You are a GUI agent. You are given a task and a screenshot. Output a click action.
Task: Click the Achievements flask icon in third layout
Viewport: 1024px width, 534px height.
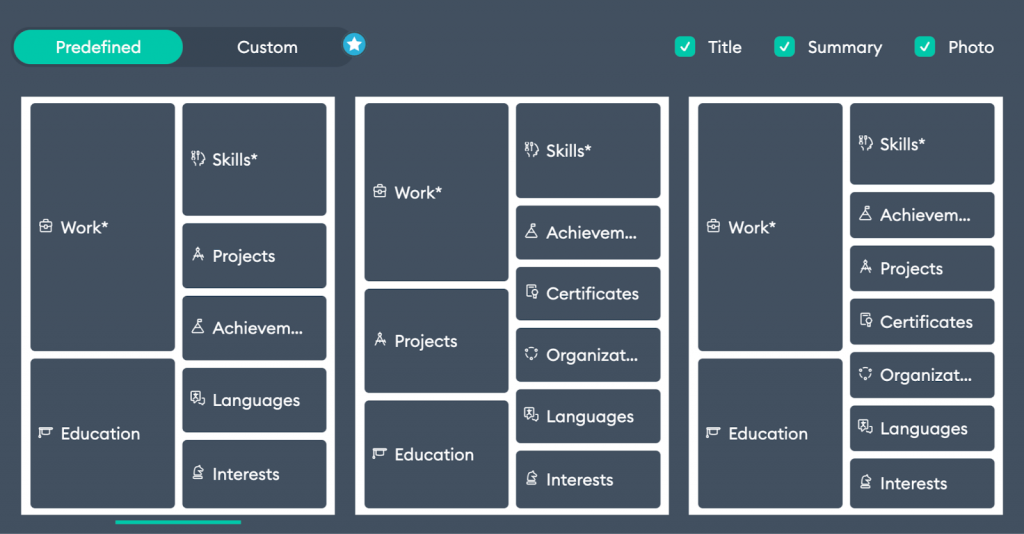pos(866,214)
